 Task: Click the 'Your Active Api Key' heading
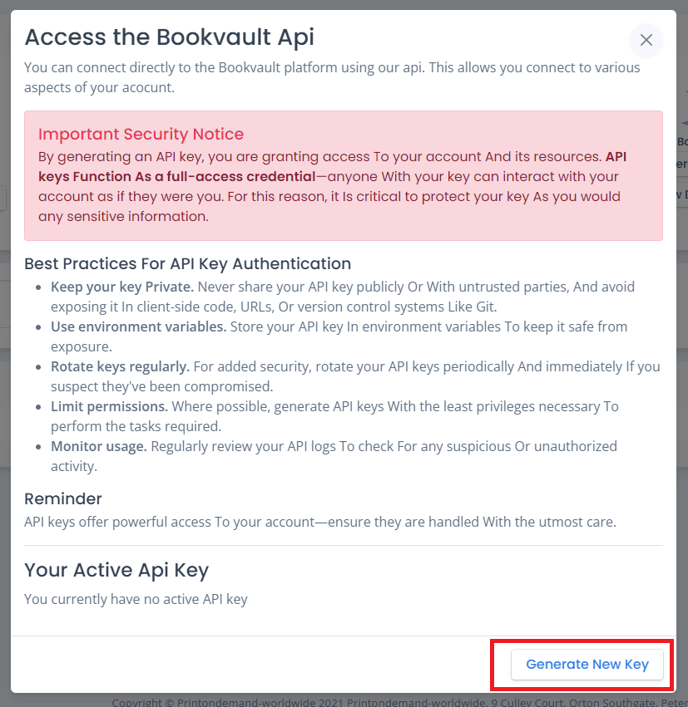pyautogui.click(x=116, y=570)
